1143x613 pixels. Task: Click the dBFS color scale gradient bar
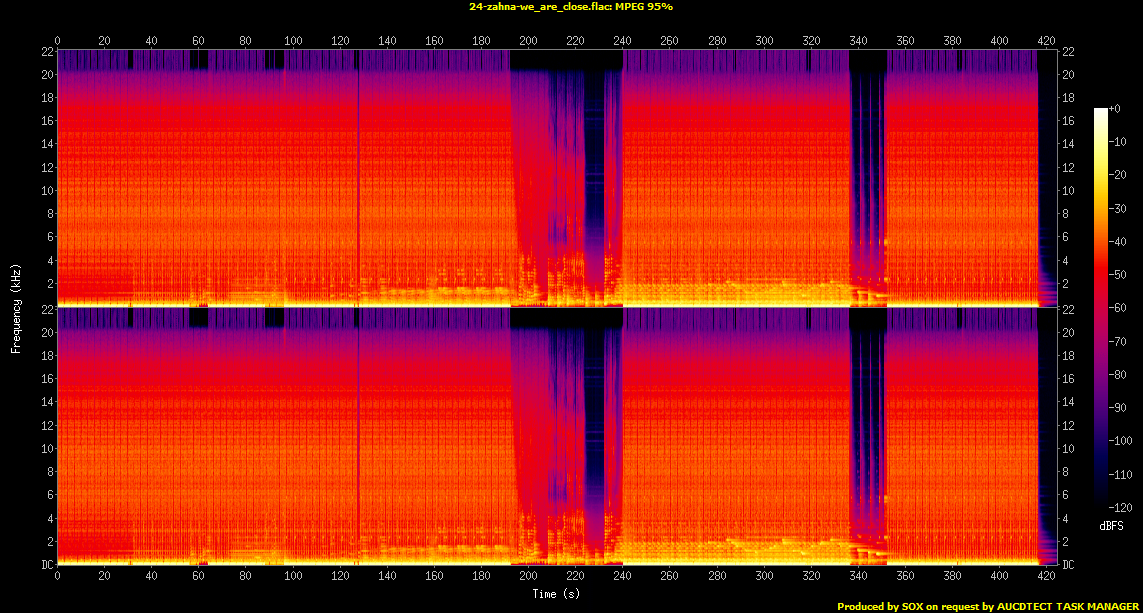[x=1100, y=308]
